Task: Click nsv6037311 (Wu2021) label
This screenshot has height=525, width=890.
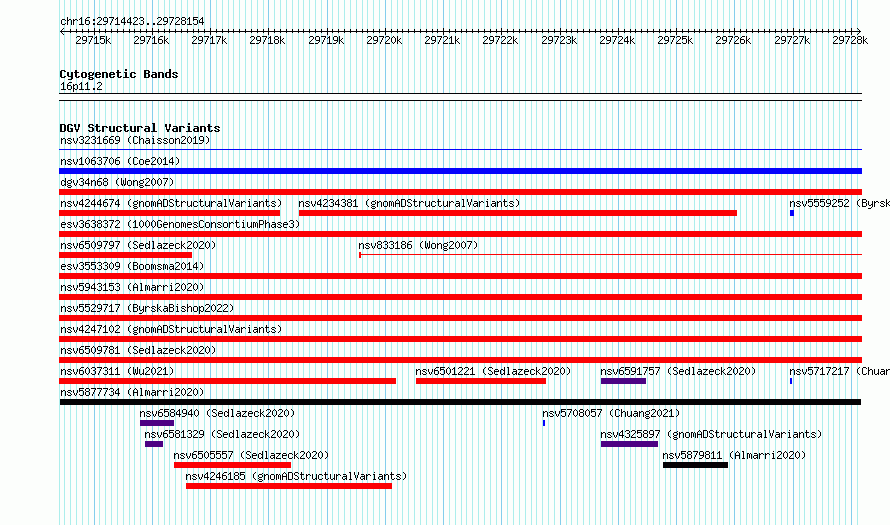Action: coord(117,371)
